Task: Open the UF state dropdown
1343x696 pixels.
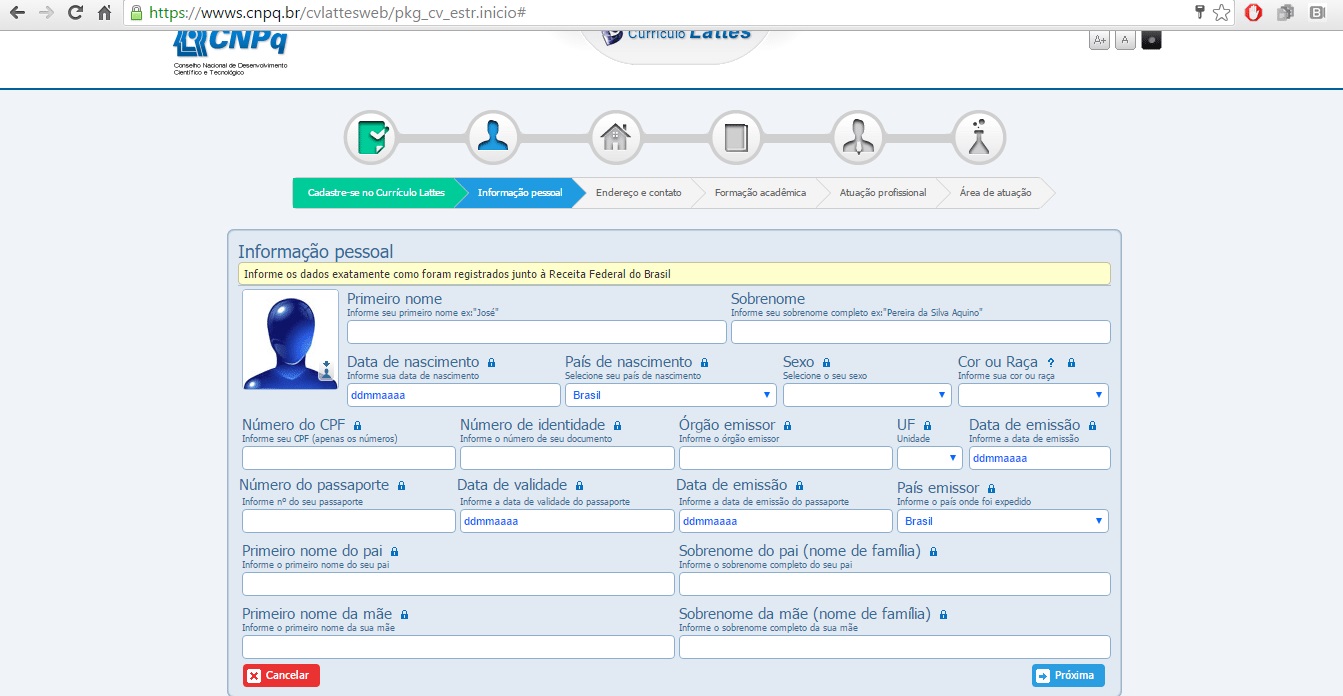Action: [x=929, y=458]
